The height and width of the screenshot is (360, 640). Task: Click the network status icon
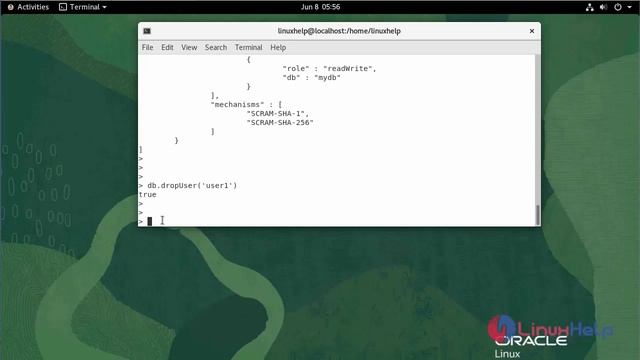pos(589,7)
